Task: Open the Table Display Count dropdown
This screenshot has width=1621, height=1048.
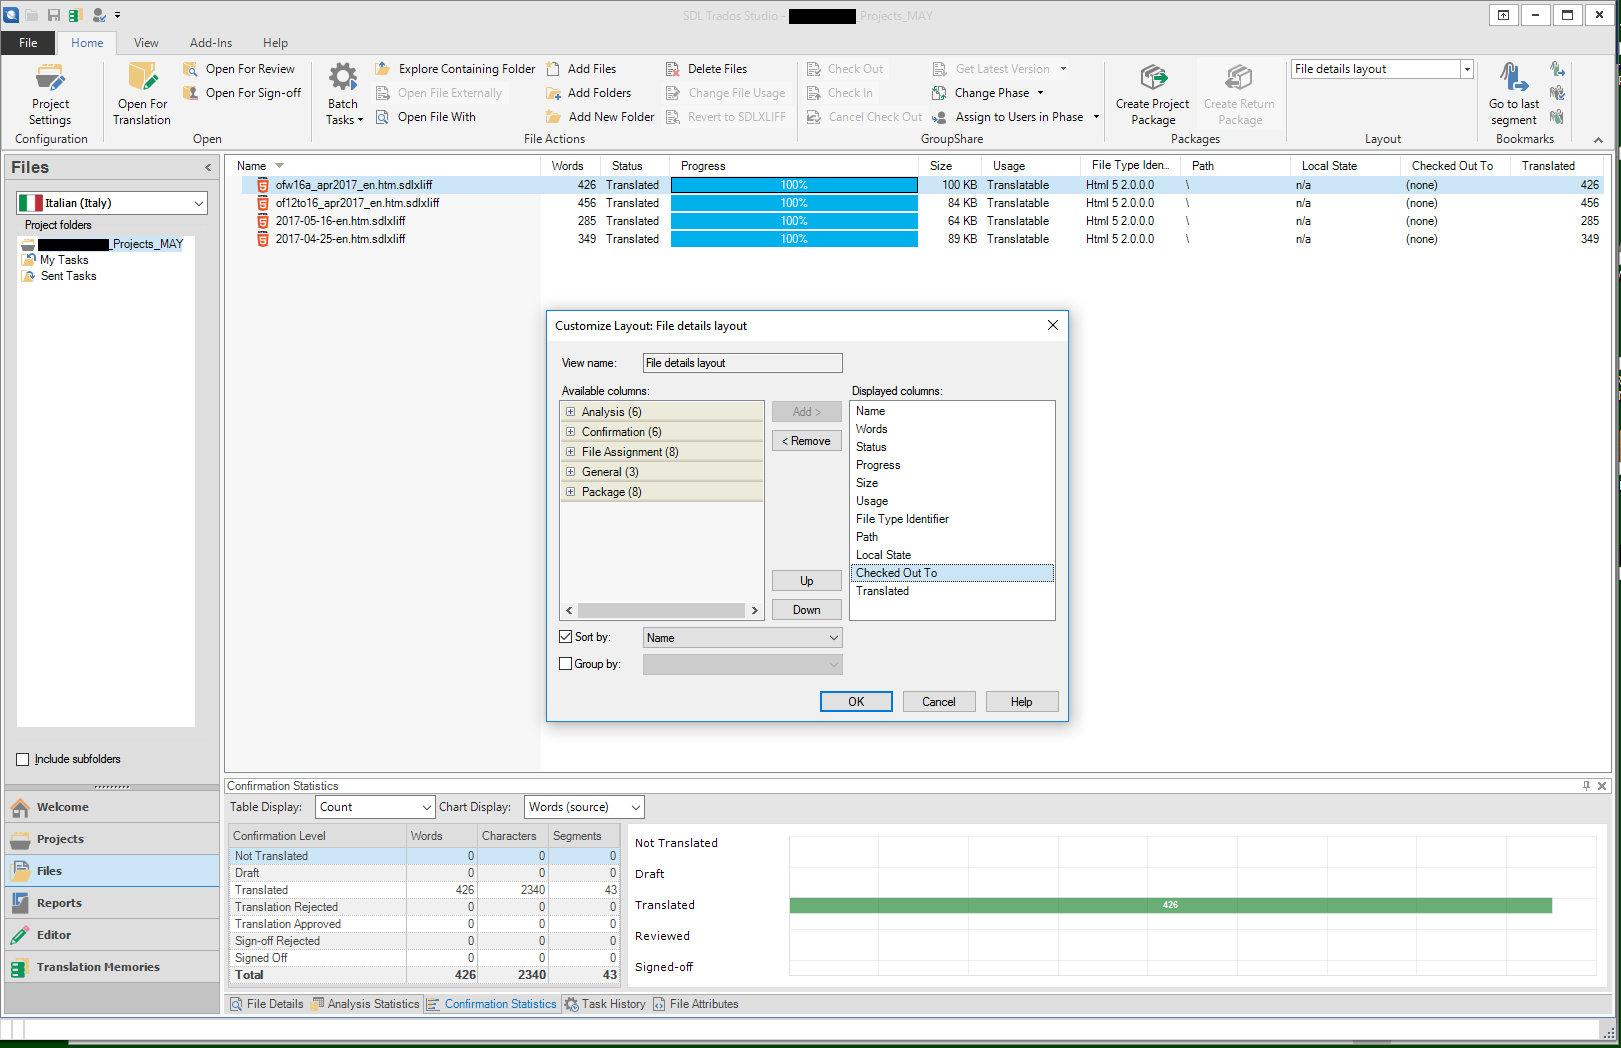Action: coord(375,807)
